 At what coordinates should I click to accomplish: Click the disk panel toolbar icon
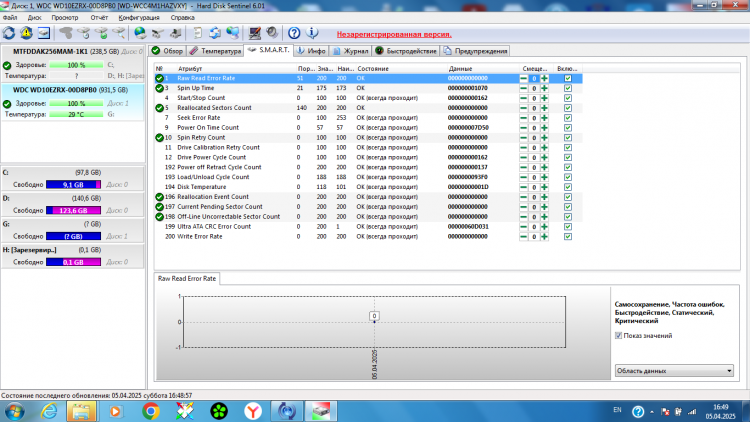(44, 33)
